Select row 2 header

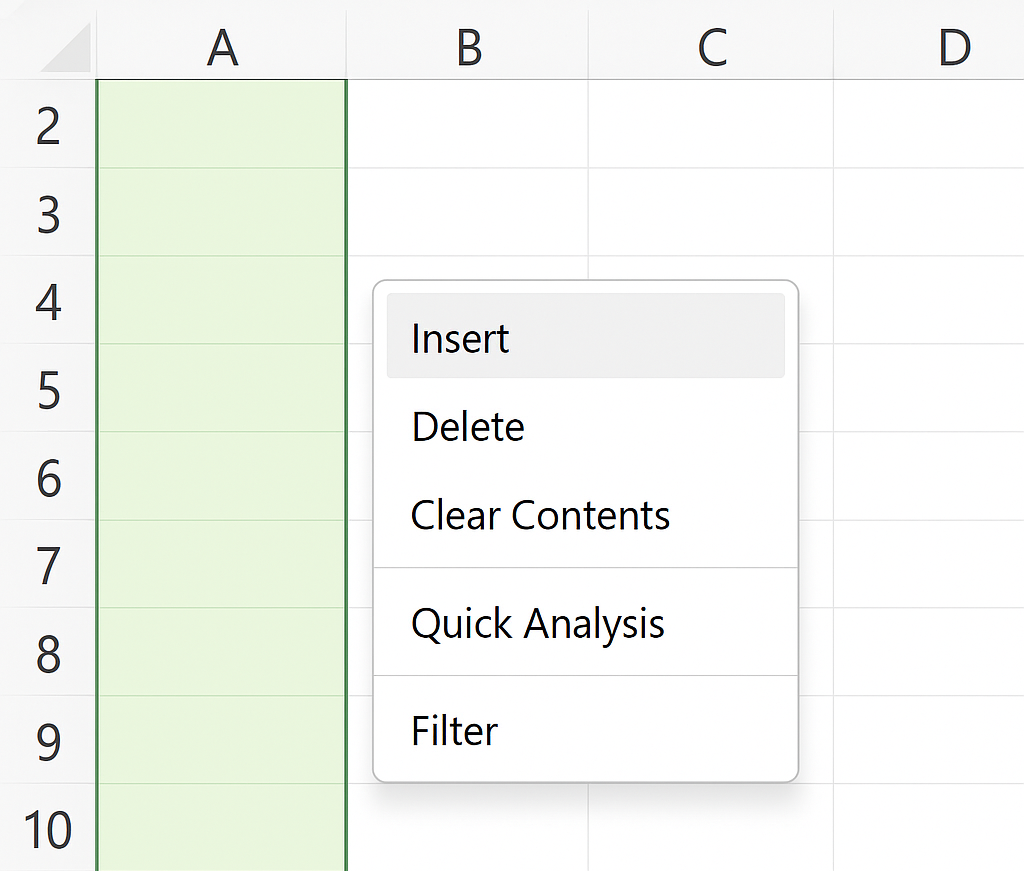[48, 124]
